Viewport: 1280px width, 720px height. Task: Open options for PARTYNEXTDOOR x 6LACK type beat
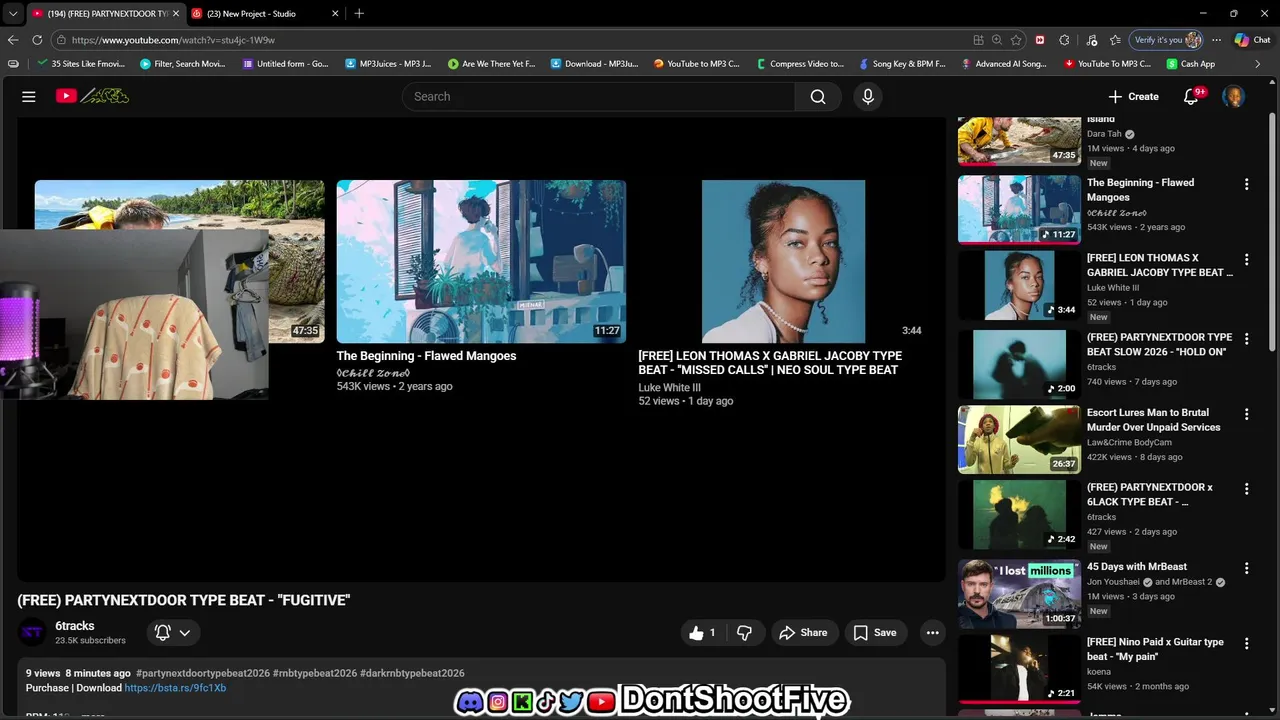[1246, 489]
